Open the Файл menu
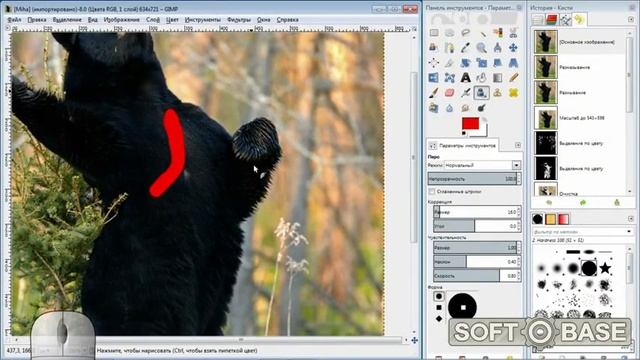Viewport: 640px width, 360px height. pos(14,20)
